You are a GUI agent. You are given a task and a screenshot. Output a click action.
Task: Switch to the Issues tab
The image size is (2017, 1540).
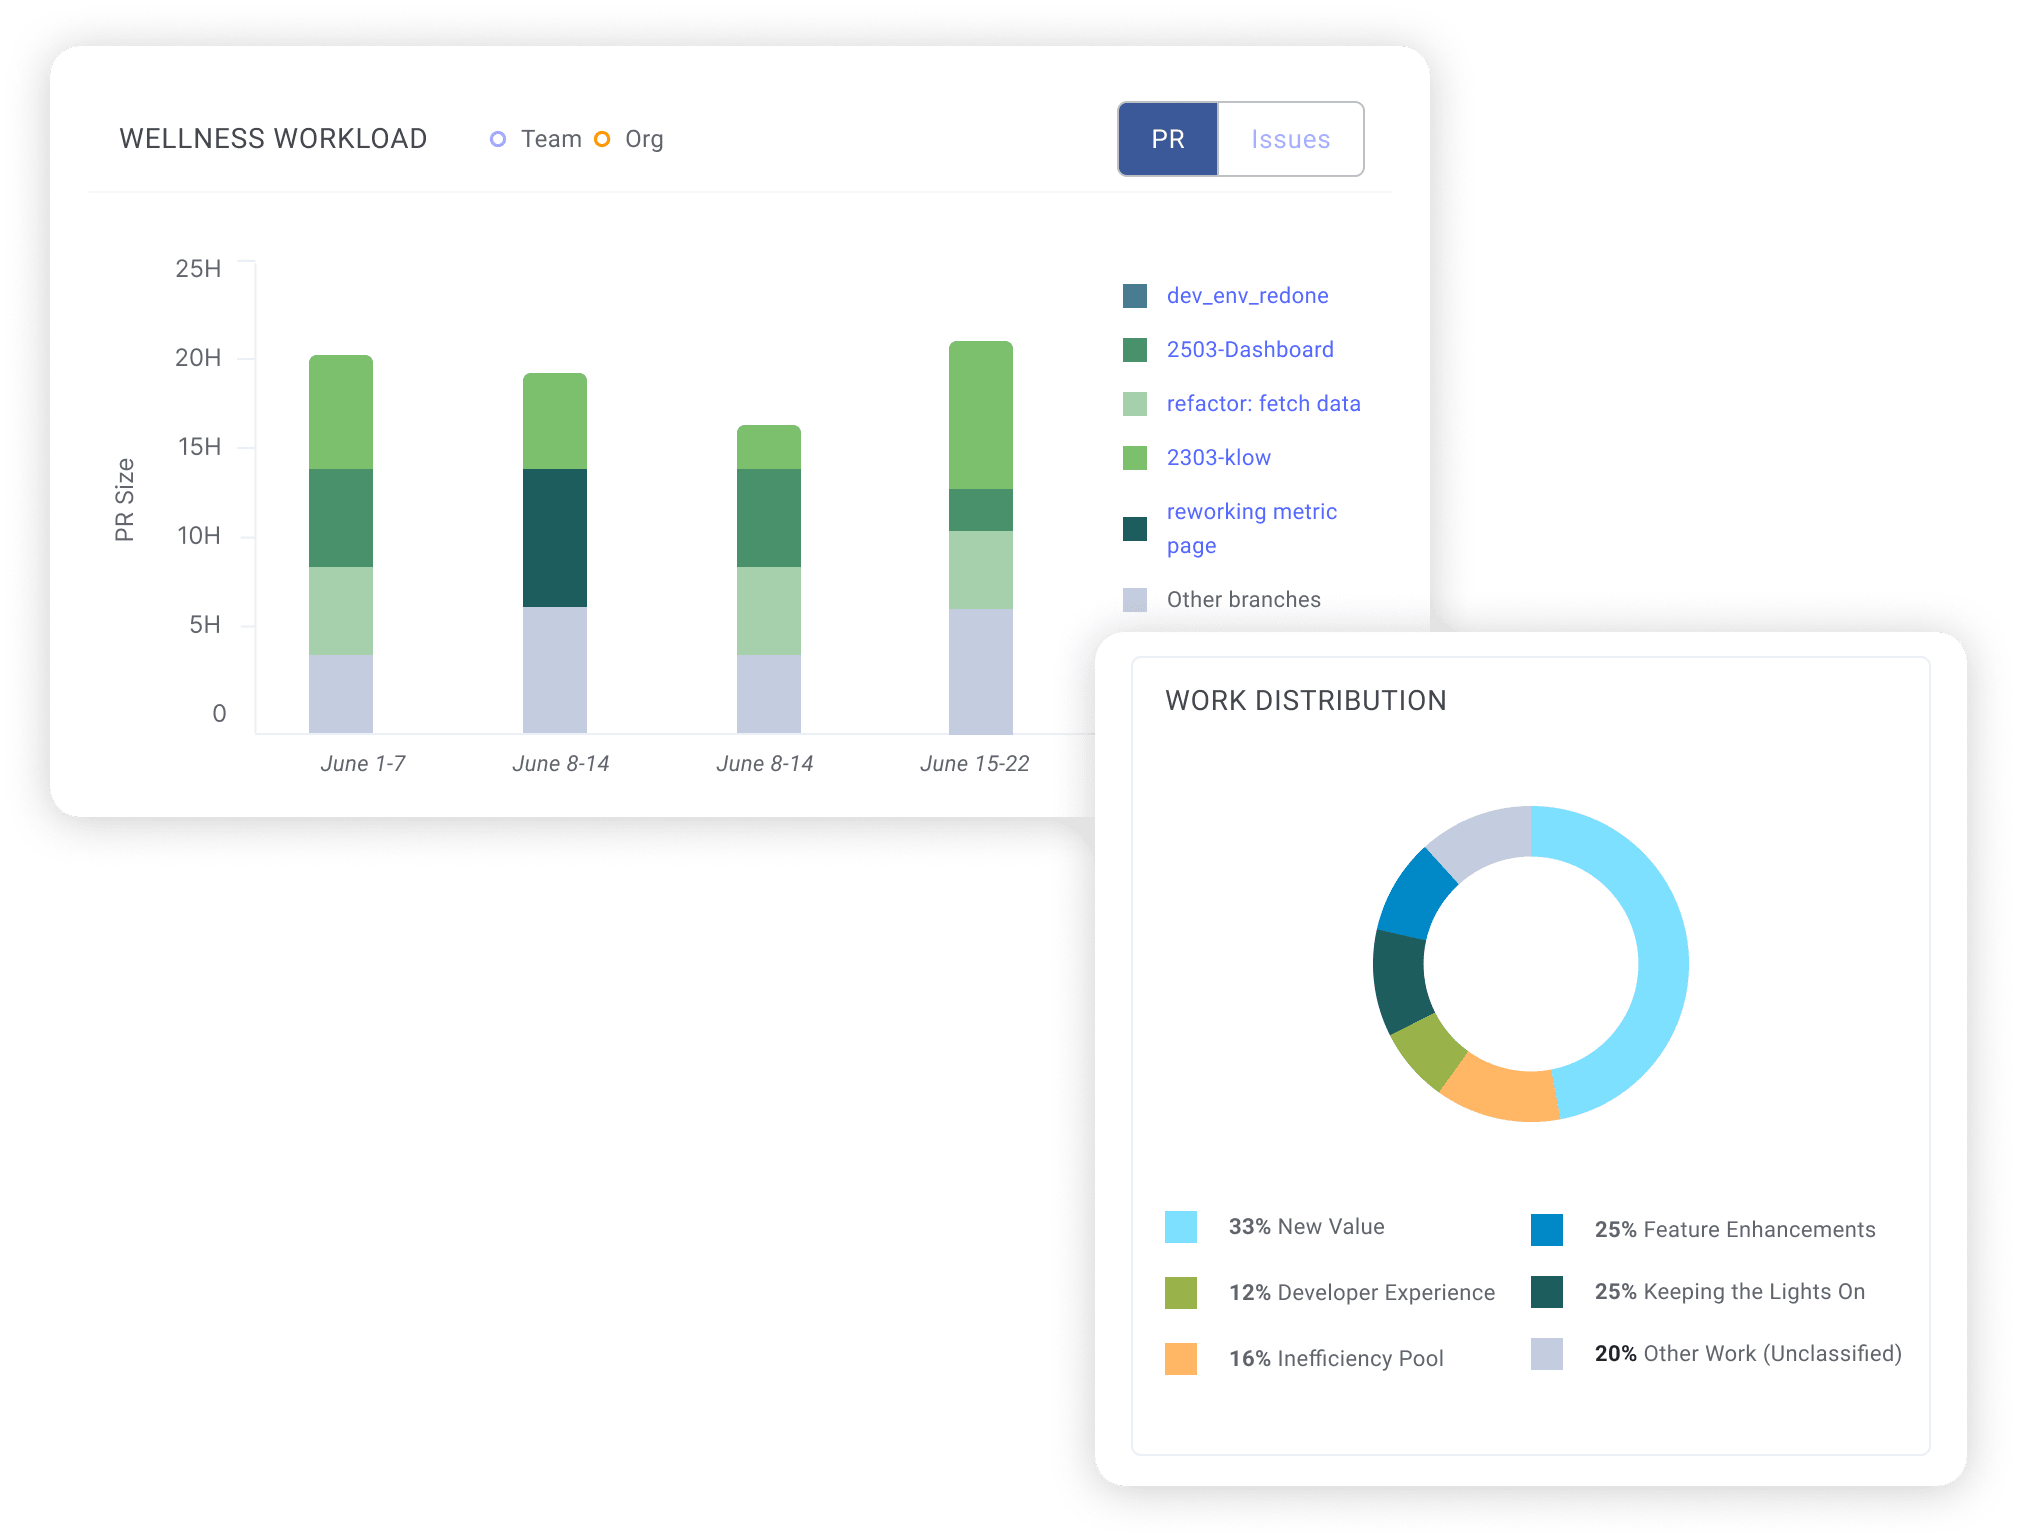click(1290, 139)
